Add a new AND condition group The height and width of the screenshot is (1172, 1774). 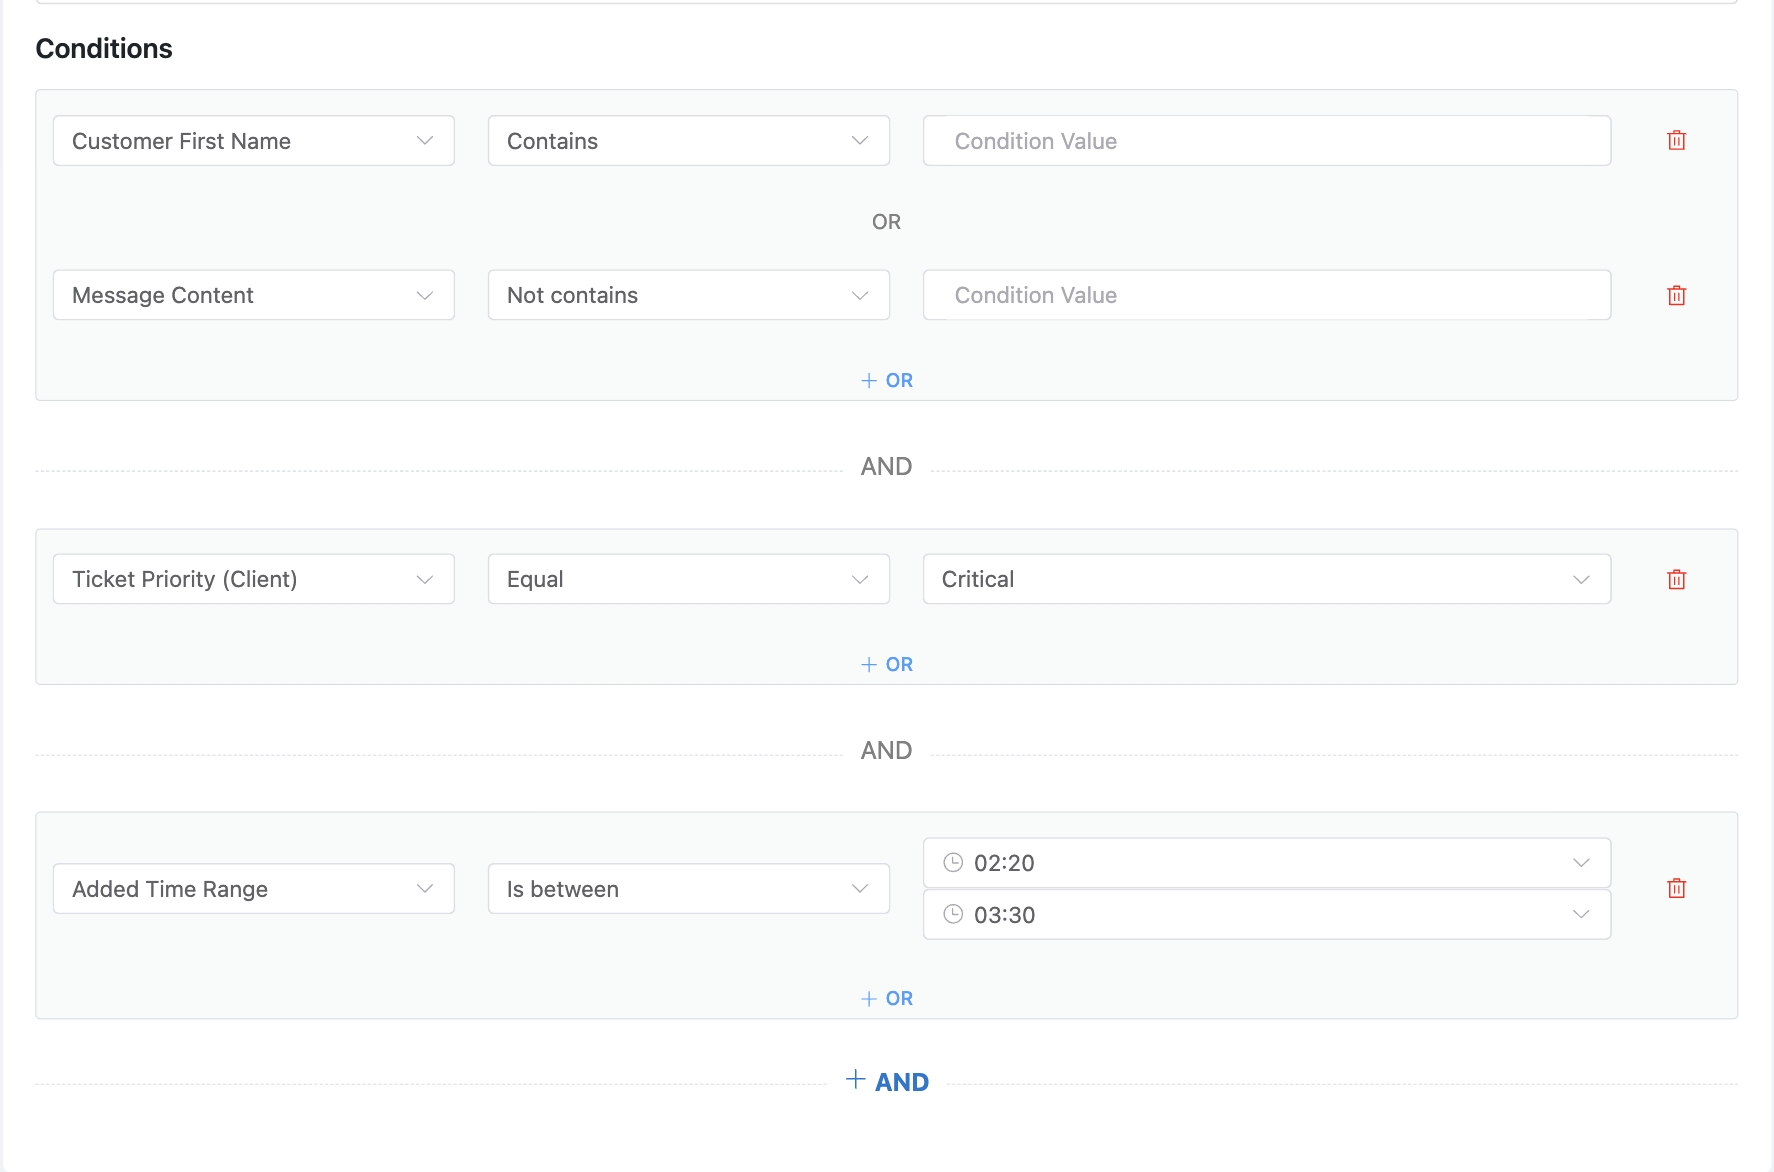(x=887, y=1082)
